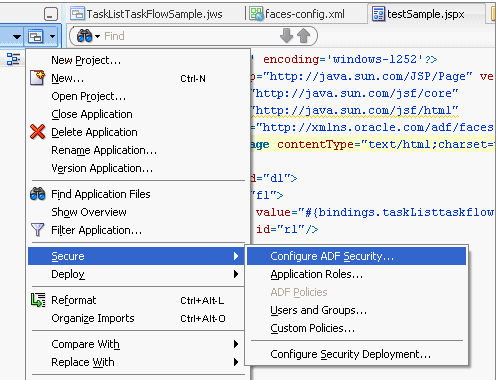The width and height of the screenshot is (501, 380).
Task: Choose Find Application Files menu item
Action: coord(137,194)
